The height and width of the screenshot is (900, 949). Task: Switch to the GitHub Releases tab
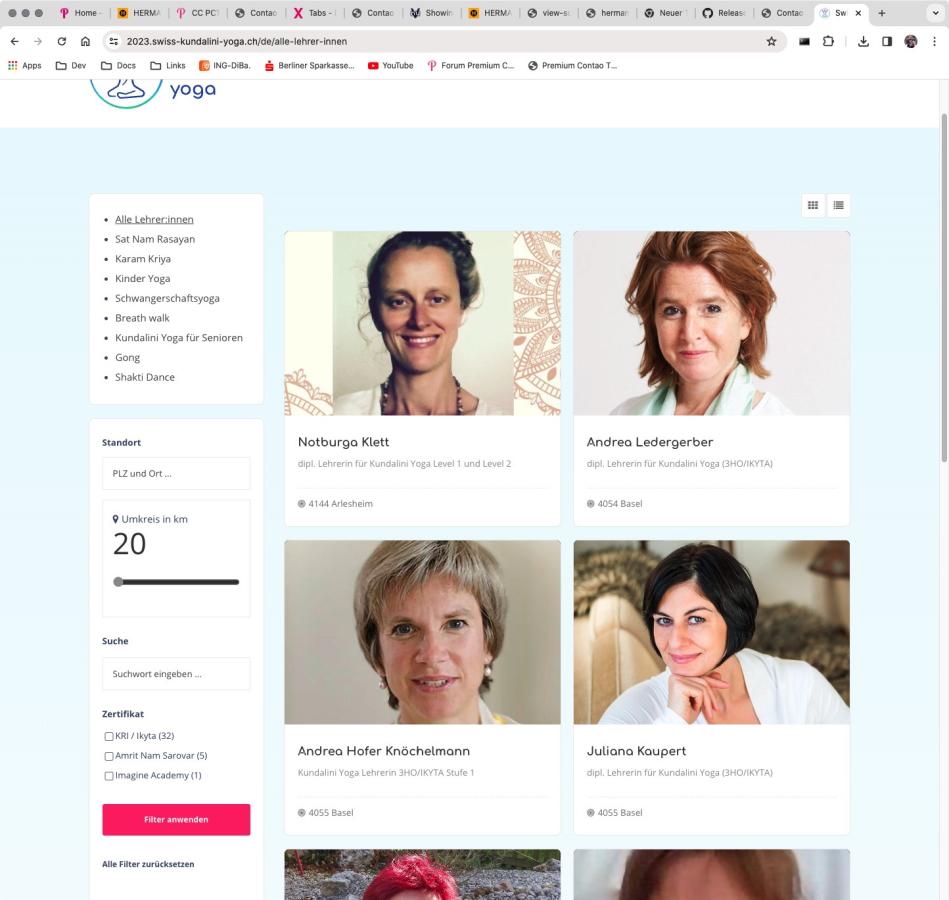[724, 13]
